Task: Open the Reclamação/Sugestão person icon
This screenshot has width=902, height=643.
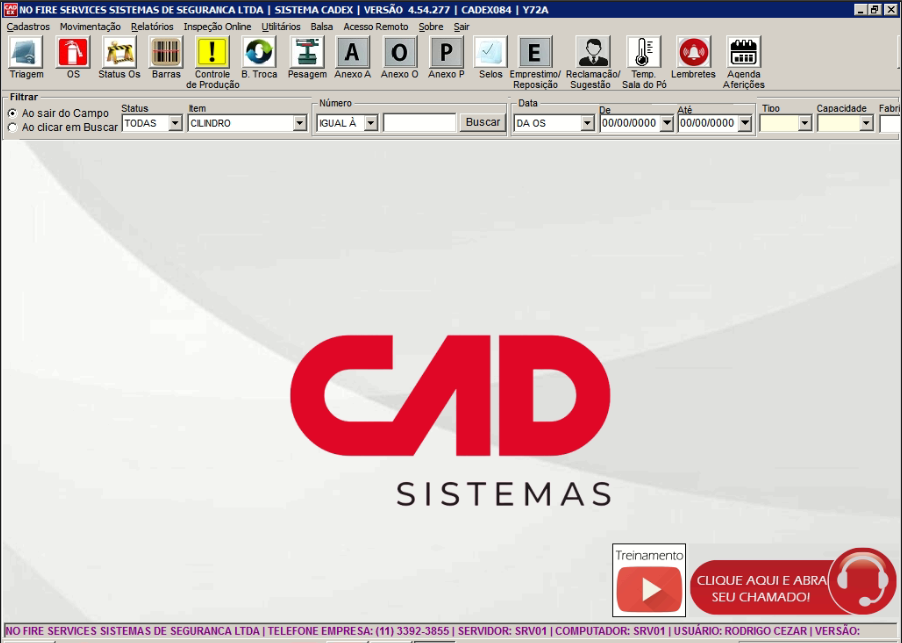Action: [x=593, y=52]
